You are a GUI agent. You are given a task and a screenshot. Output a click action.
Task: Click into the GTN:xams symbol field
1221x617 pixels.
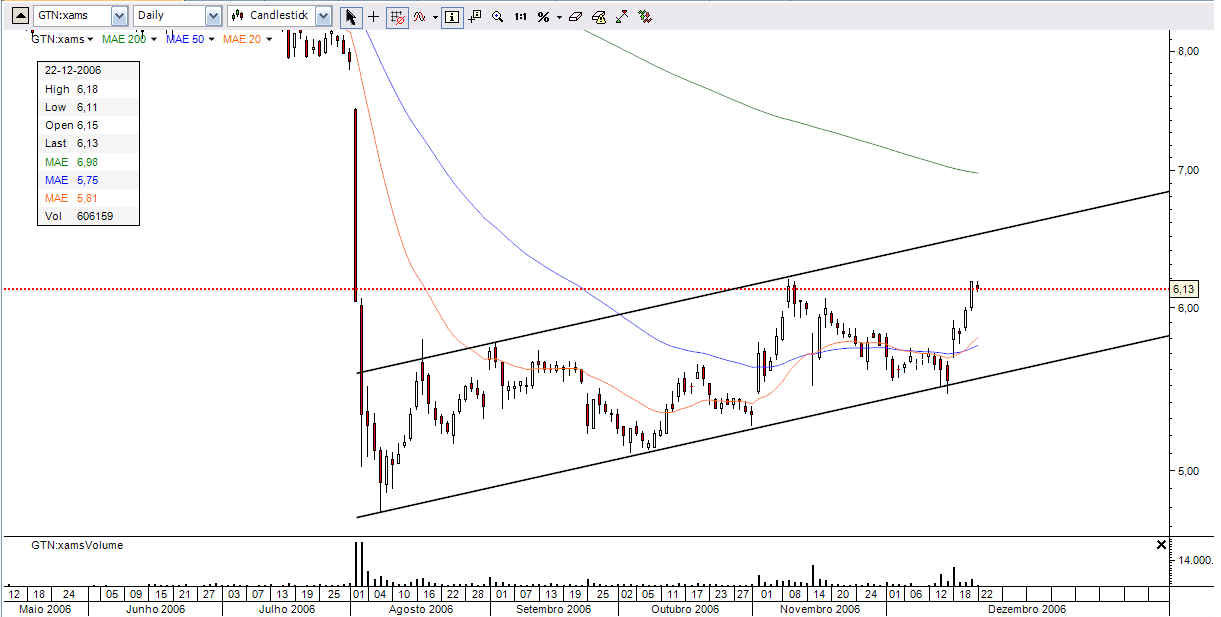pos(71,16)
